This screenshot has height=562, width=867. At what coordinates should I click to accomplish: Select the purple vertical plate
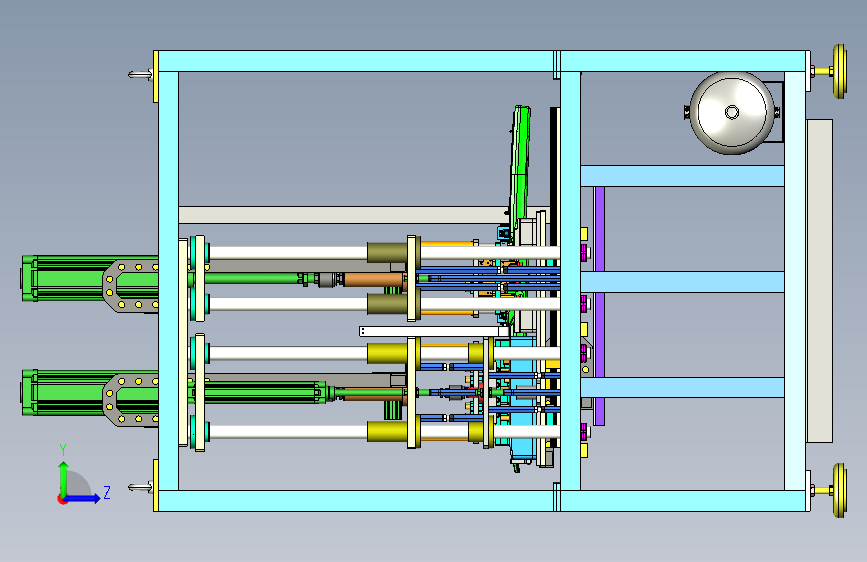point(599,305)
